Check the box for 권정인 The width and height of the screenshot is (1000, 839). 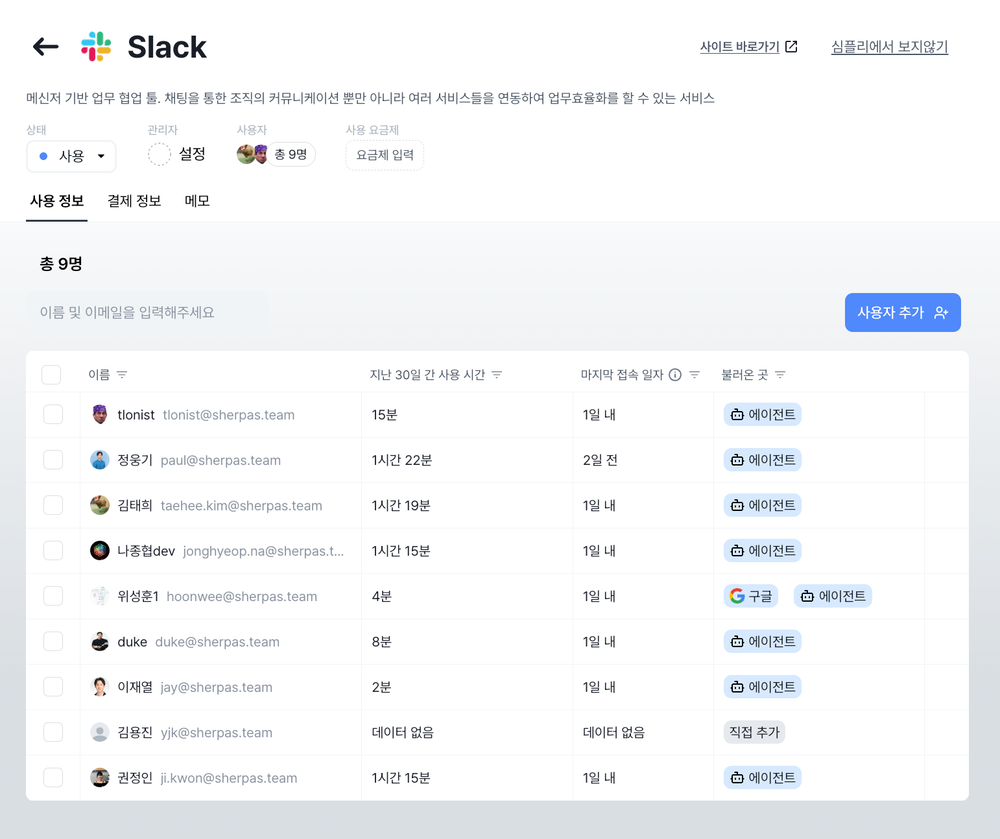[53, 777]
